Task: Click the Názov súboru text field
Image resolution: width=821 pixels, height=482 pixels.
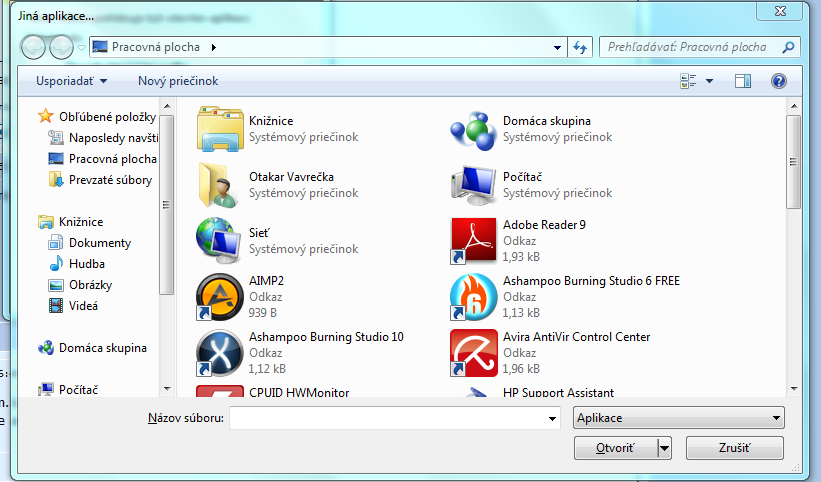Action: point(388,418)
